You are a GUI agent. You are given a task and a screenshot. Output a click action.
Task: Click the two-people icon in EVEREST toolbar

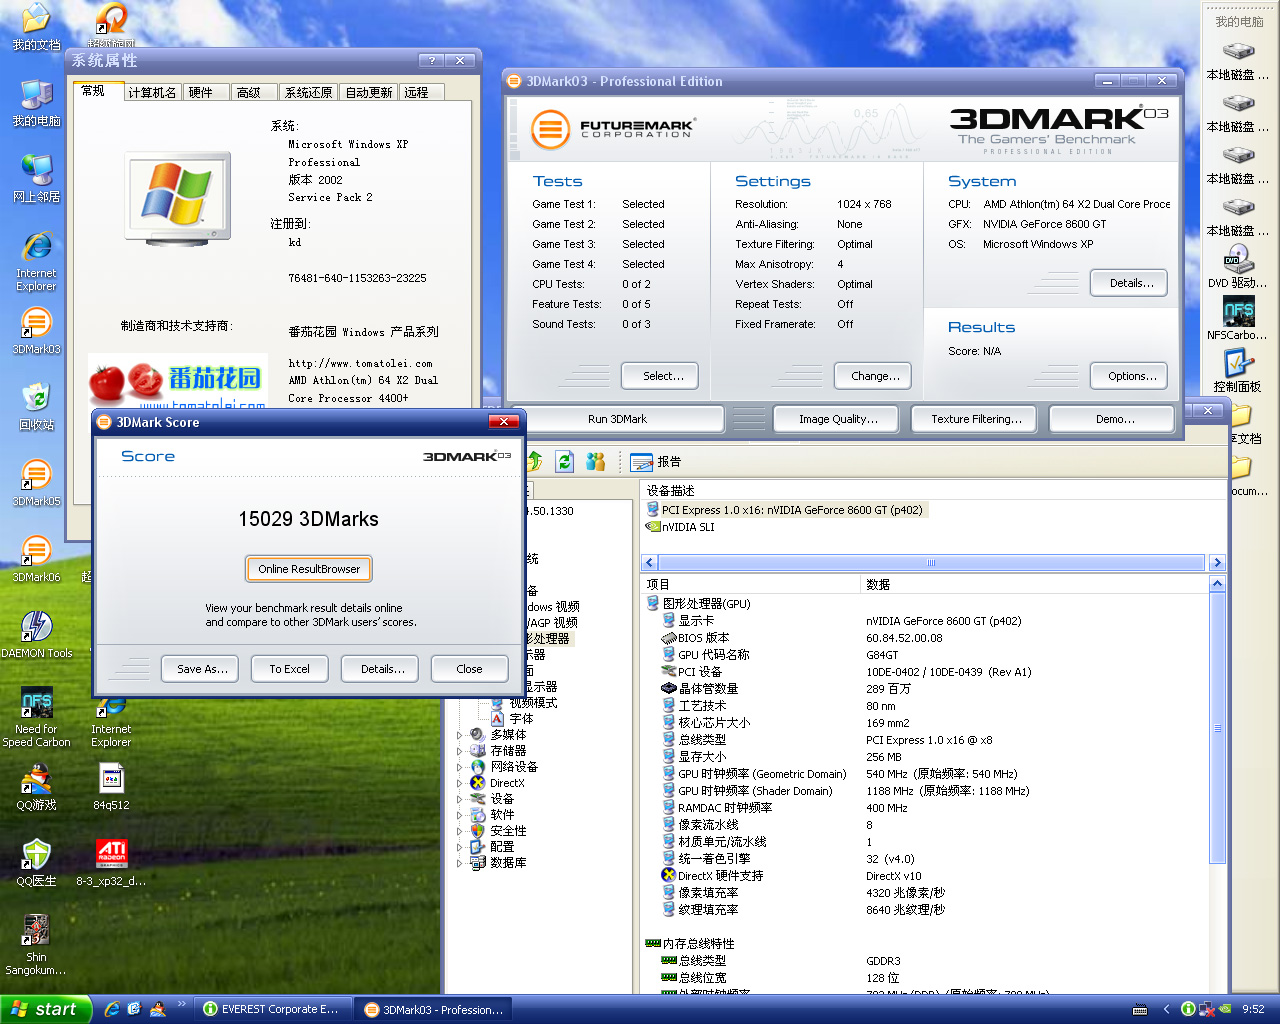pos(596,461)
